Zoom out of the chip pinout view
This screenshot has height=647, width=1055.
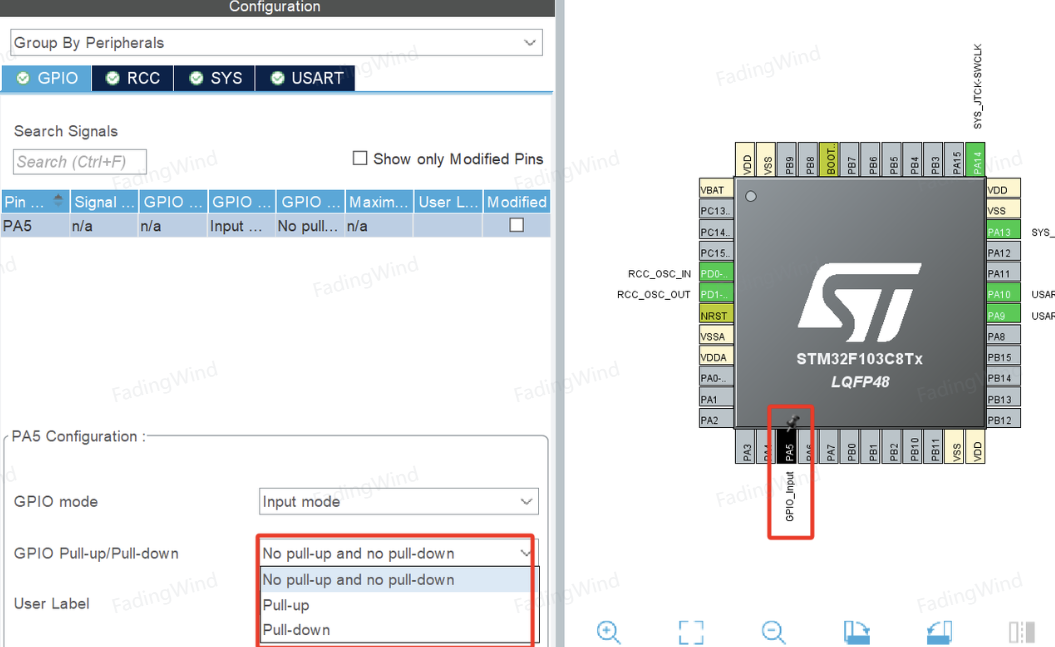pyautogui.click(x=774, y=632)
